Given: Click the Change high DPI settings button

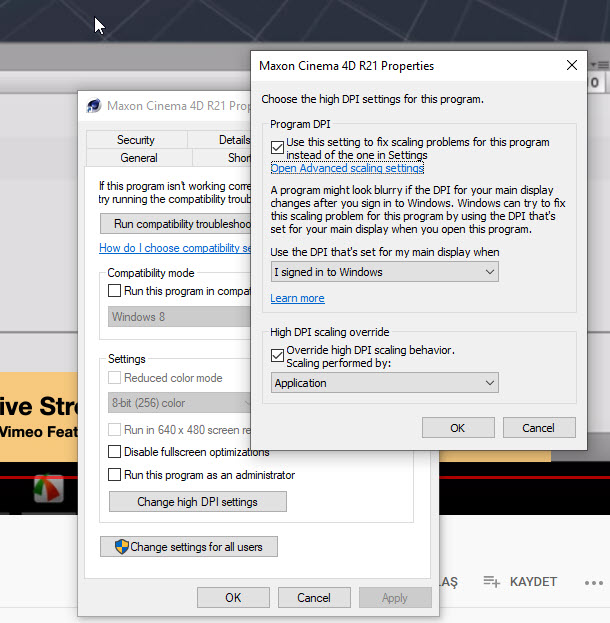Looking at the screenshot, I should [x=198, y=501].
